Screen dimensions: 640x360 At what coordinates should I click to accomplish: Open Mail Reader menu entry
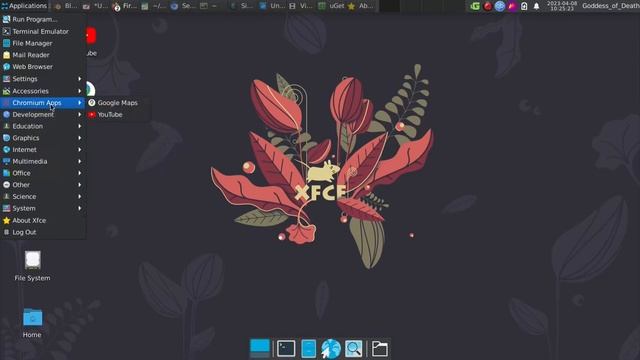point(43,55)
